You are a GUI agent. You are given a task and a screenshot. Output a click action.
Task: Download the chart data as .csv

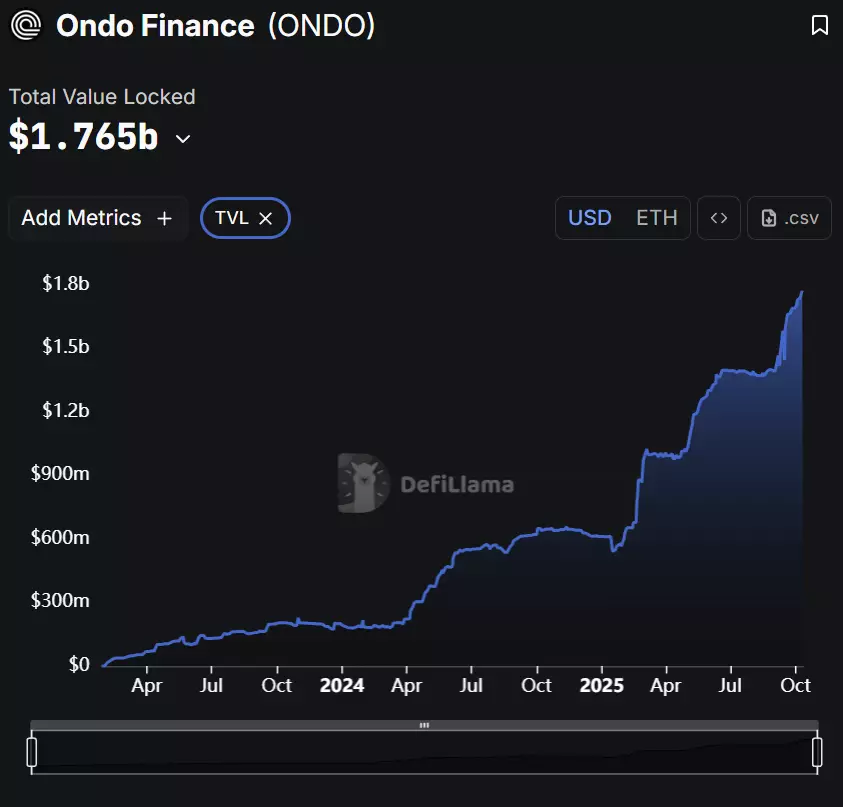[x=789, y=218]
